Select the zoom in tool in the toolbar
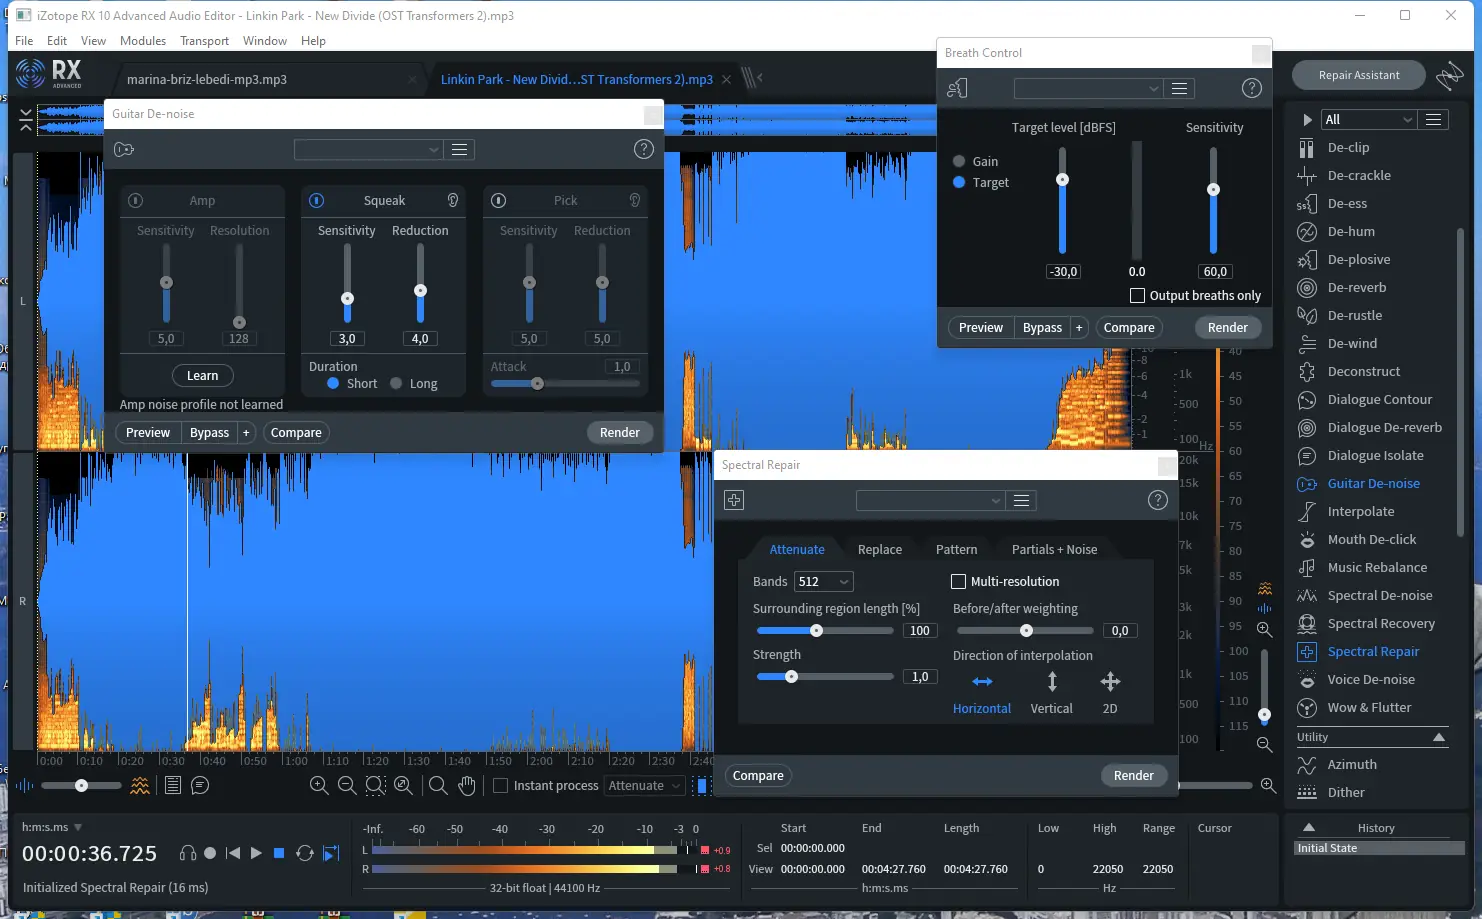 319,786
